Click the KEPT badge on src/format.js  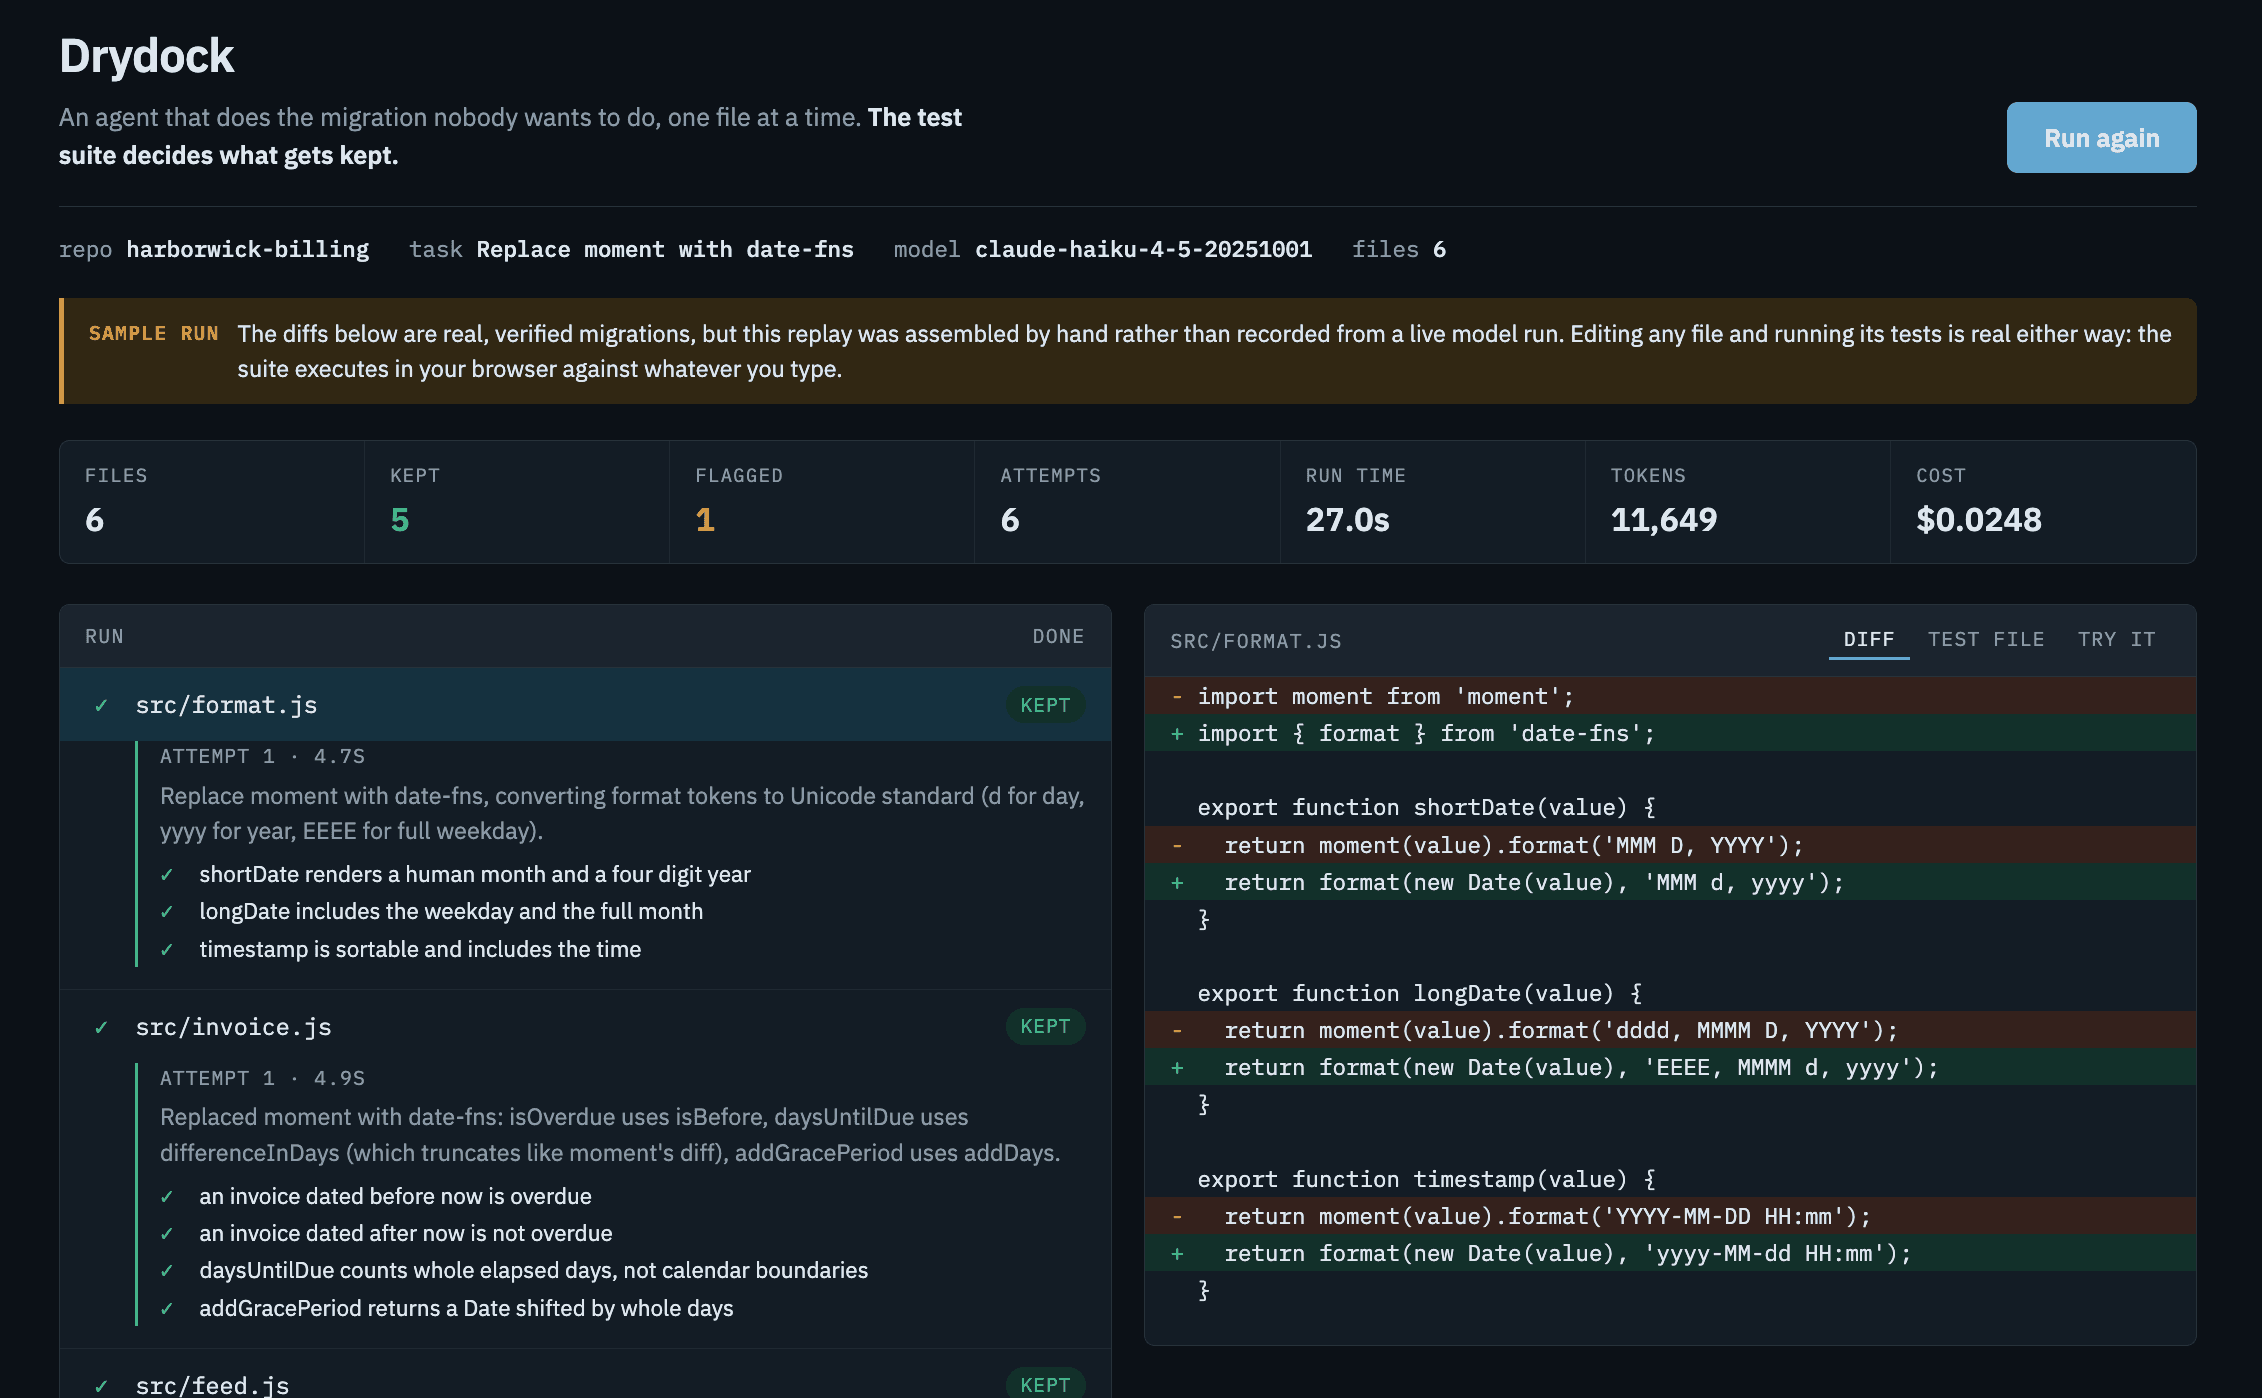1045,705
